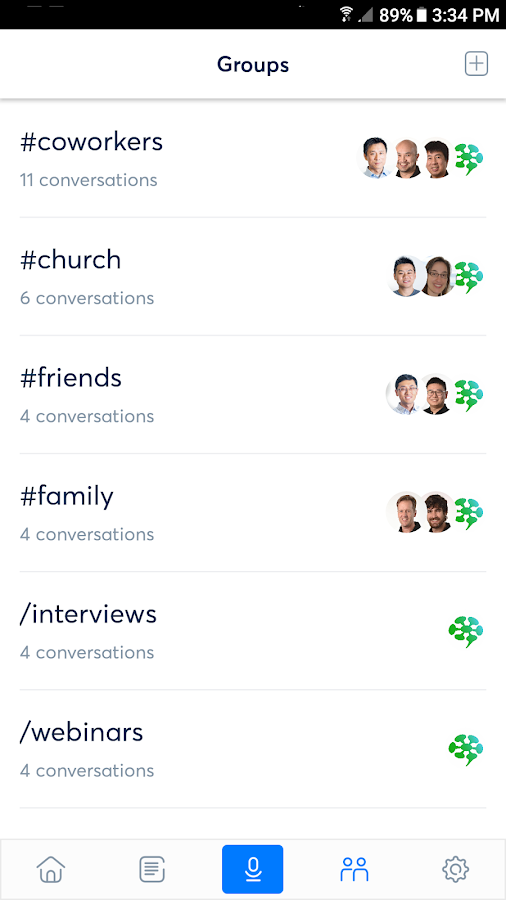Select the #friends group title
506x900 pixels.
71,378
